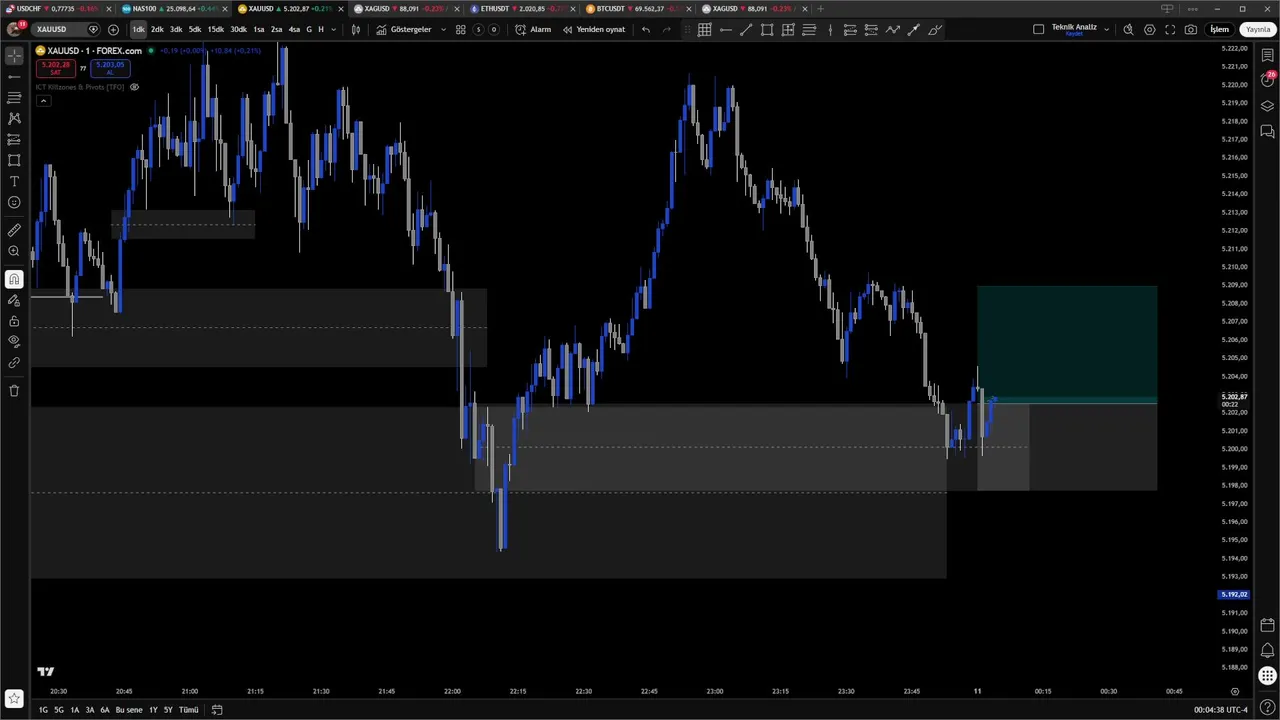Click the AL buy price button

pyautogui.click(x=109, y=68)
